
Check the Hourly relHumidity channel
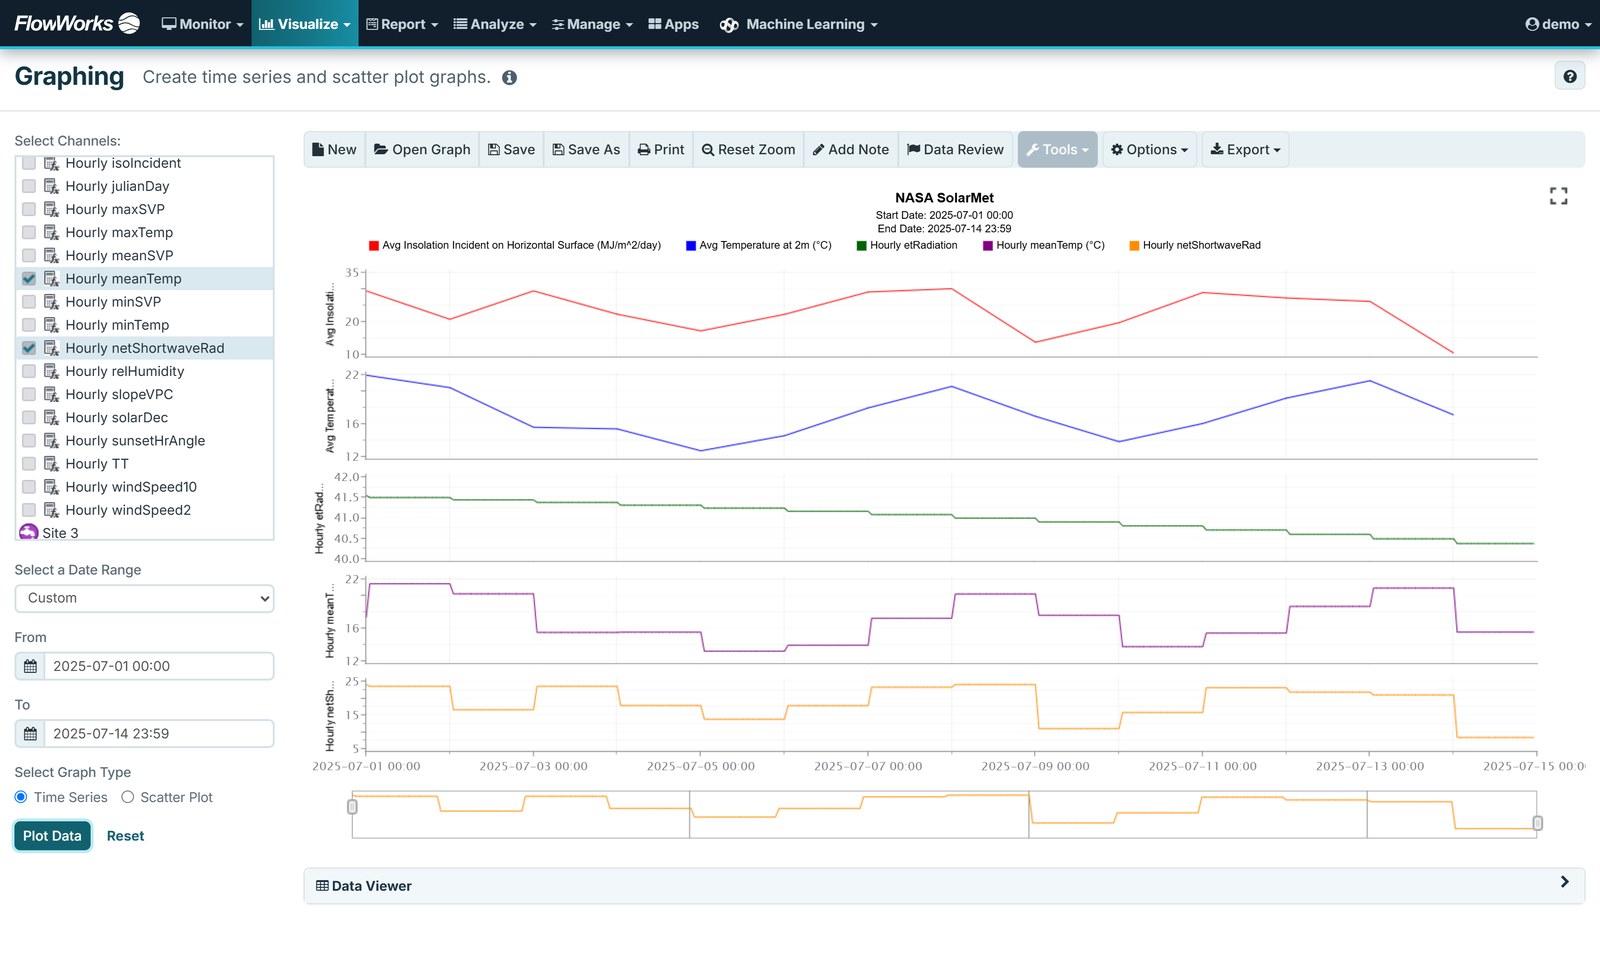[x=29, y=371]
